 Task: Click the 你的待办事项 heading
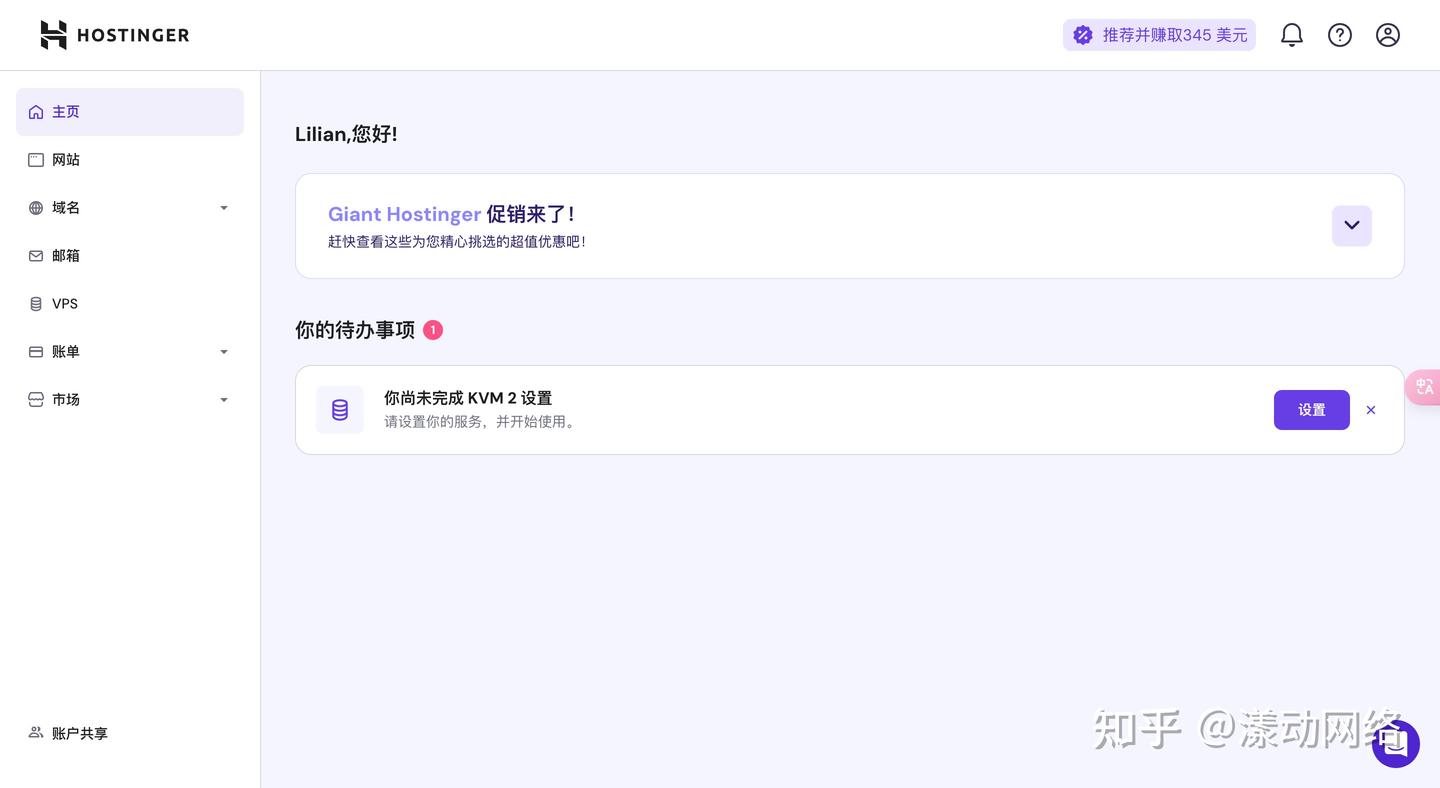coord(355,330)
